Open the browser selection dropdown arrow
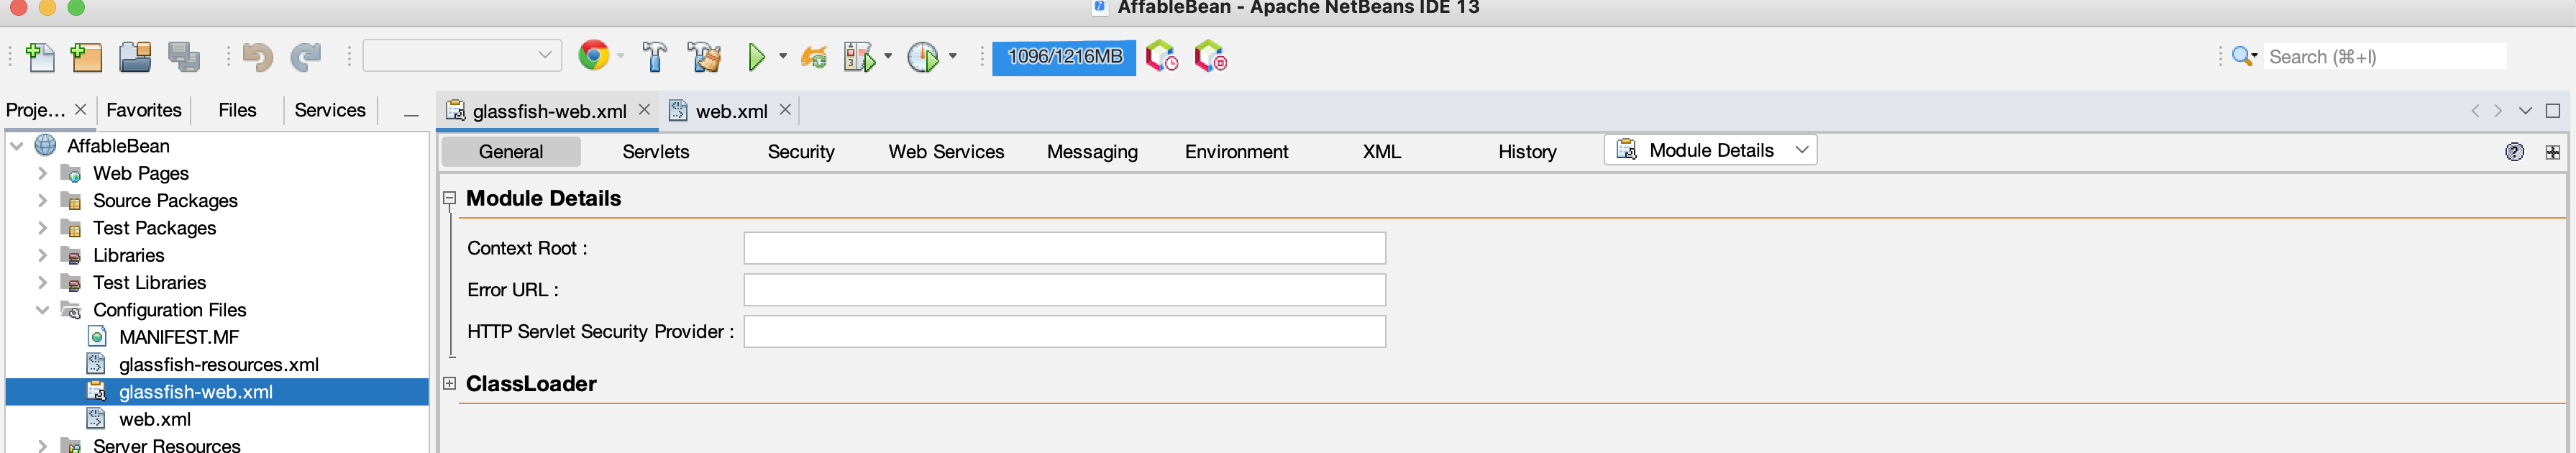 [x=620, y=56]
